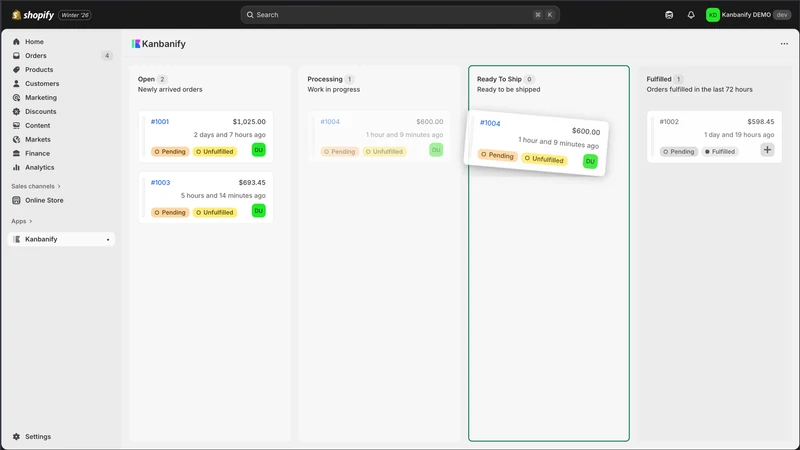The image size is (800, 450).
Task: Click the Fulfilled column header
Action: (659, 79)
